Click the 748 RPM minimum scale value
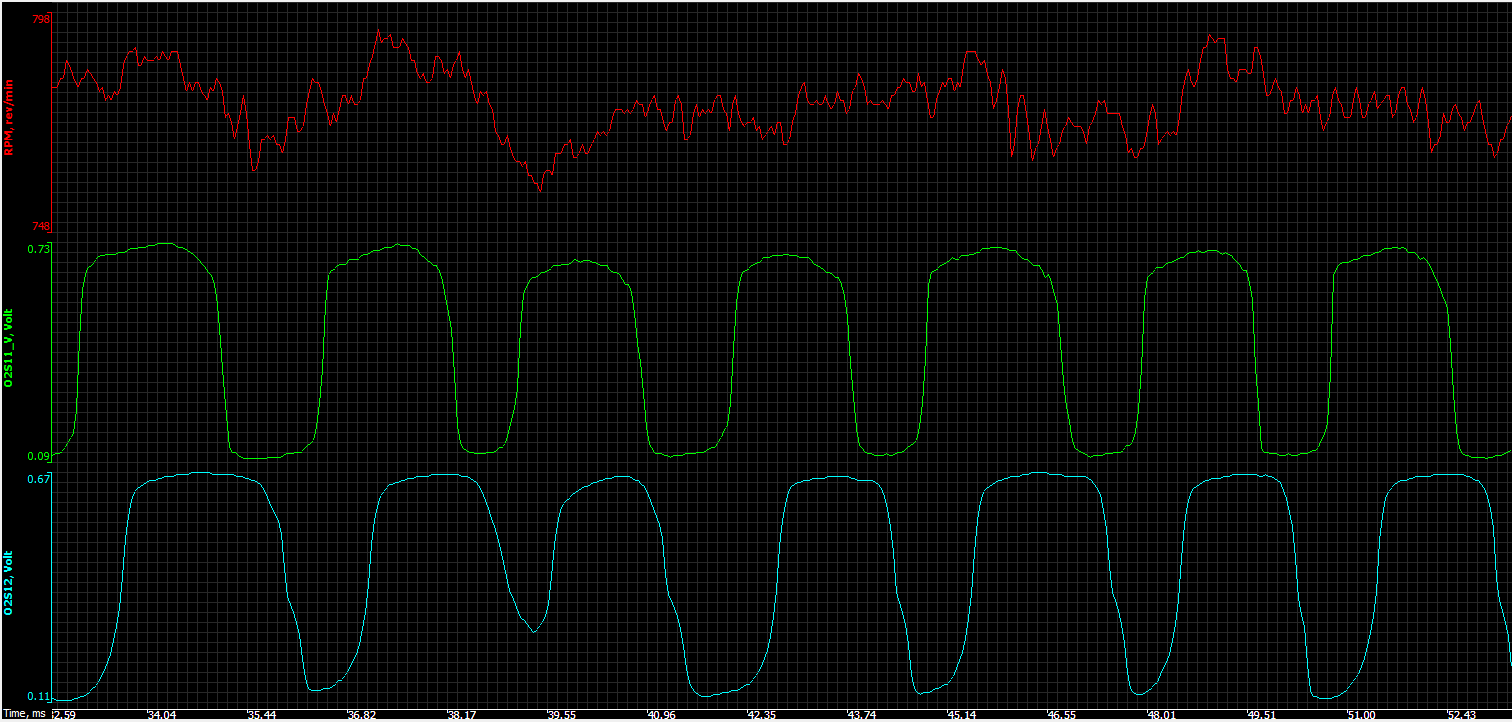The width and height of the screenshot is (1512, 722). click(40, 226)
